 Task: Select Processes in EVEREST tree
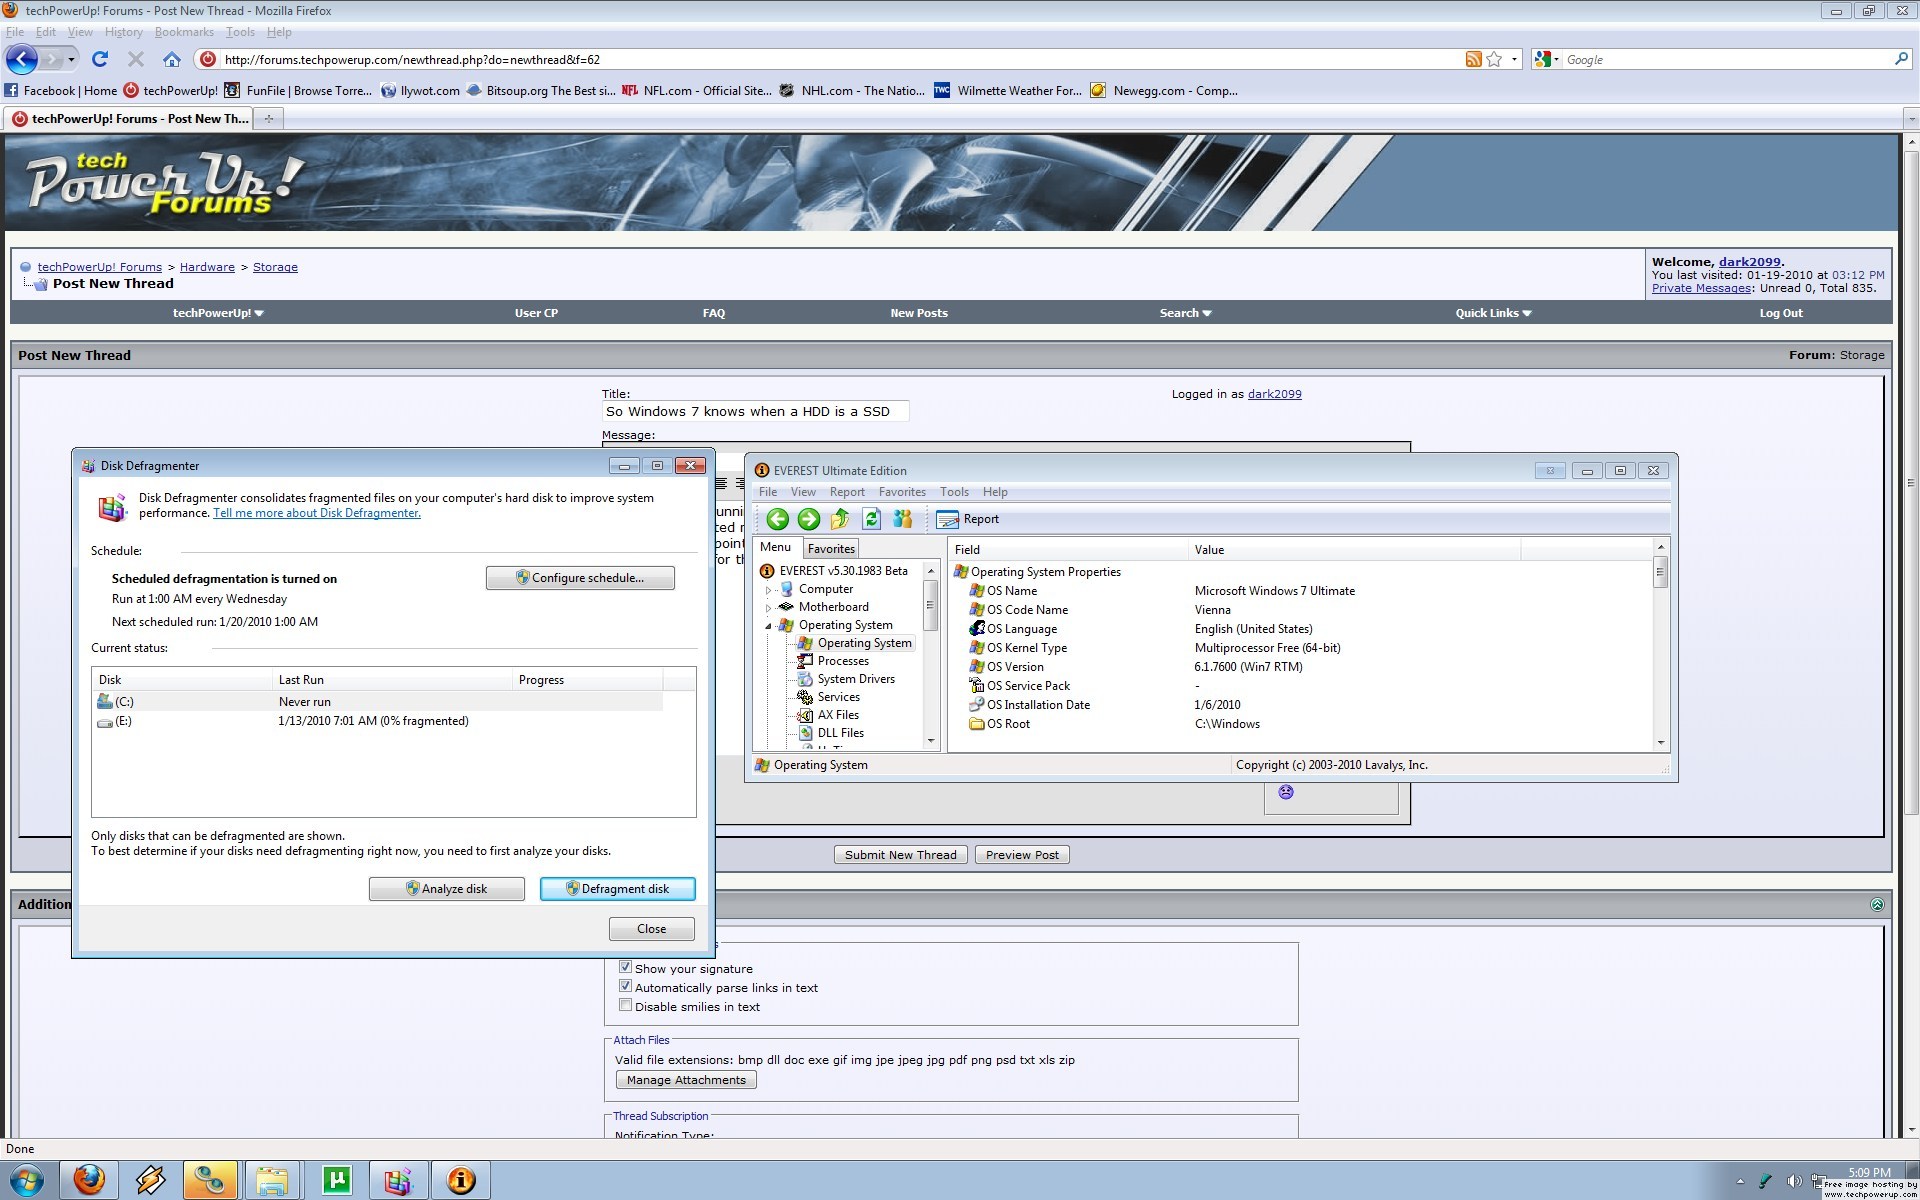[843, 661]
